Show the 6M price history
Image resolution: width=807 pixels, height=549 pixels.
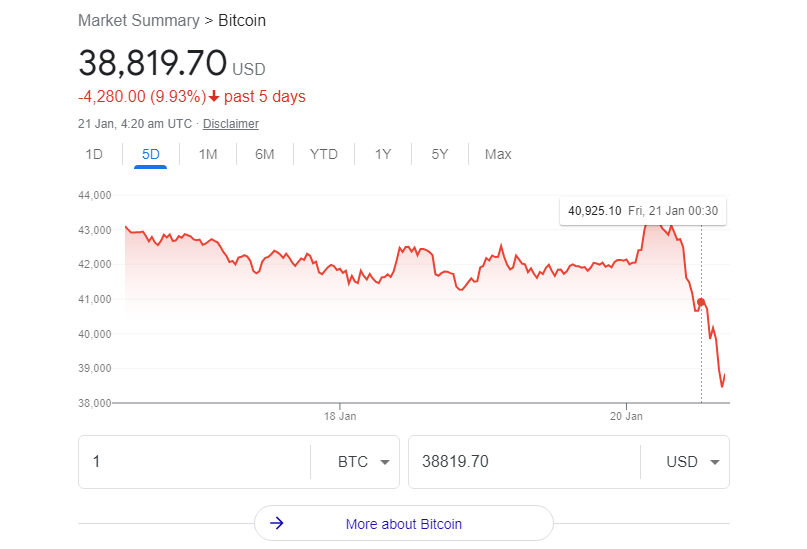[265, 154]
